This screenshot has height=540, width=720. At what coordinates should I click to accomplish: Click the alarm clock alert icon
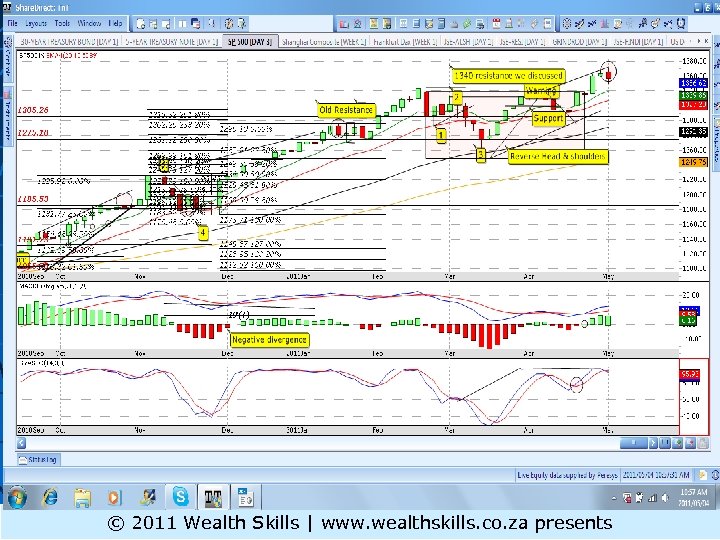pos(681,23)
